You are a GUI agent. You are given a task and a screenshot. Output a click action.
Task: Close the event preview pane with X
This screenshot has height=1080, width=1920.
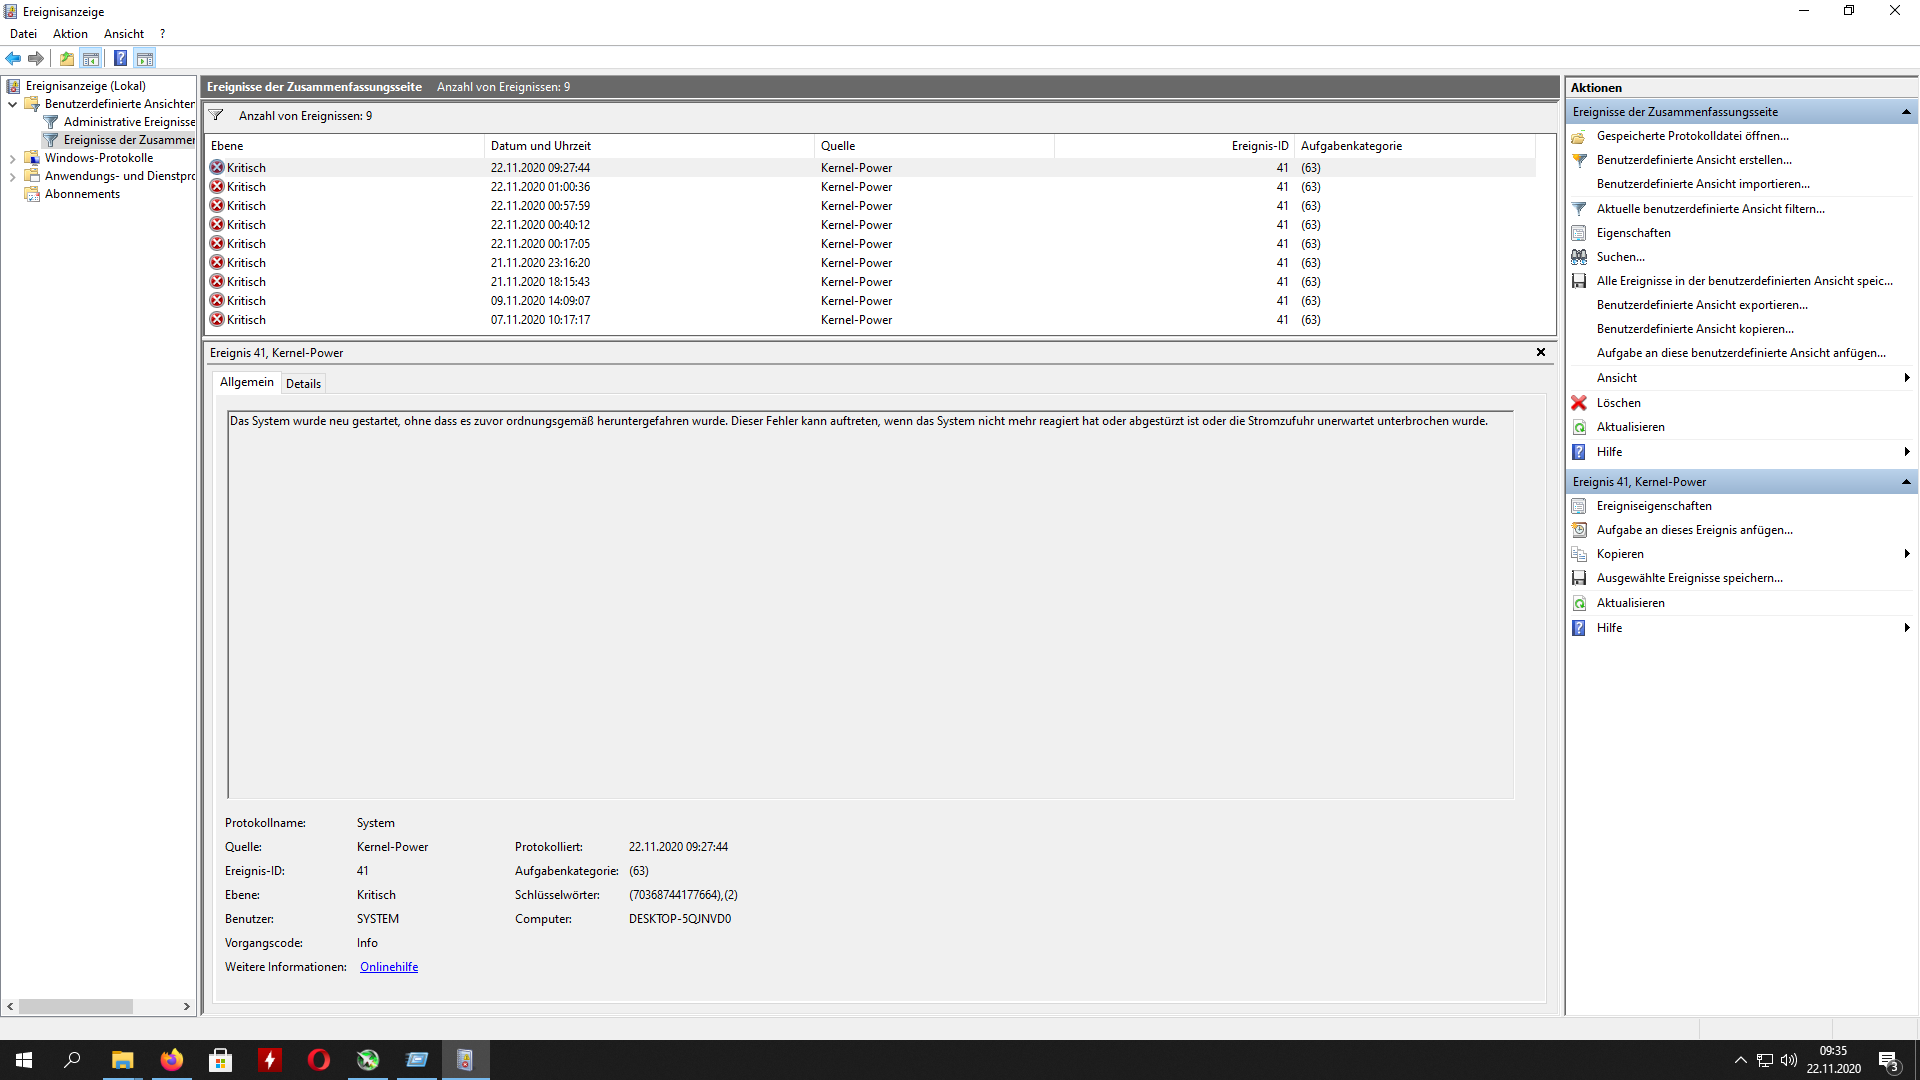point(1541,352)
